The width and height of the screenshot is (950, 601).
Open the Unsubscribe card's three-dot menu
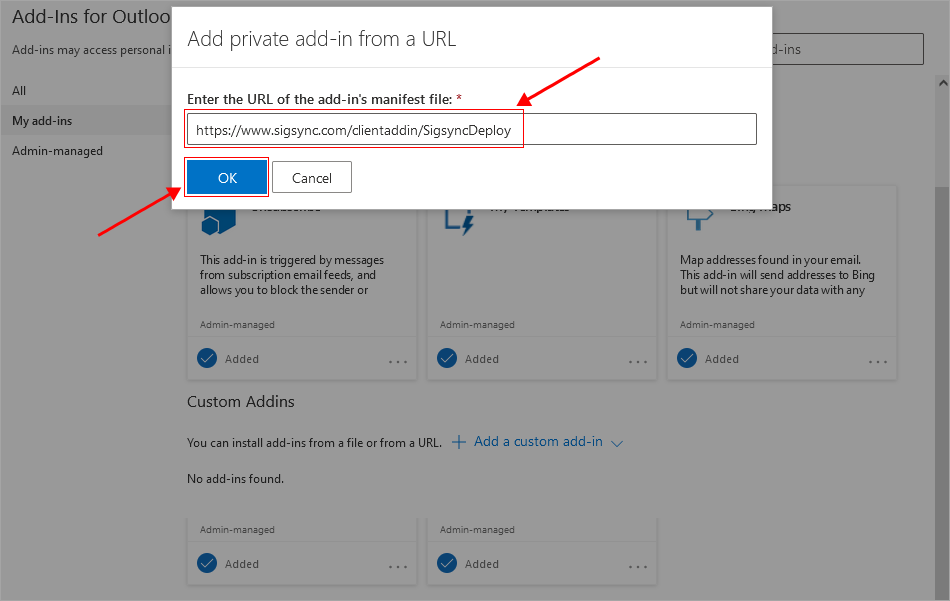pos(398,361)
